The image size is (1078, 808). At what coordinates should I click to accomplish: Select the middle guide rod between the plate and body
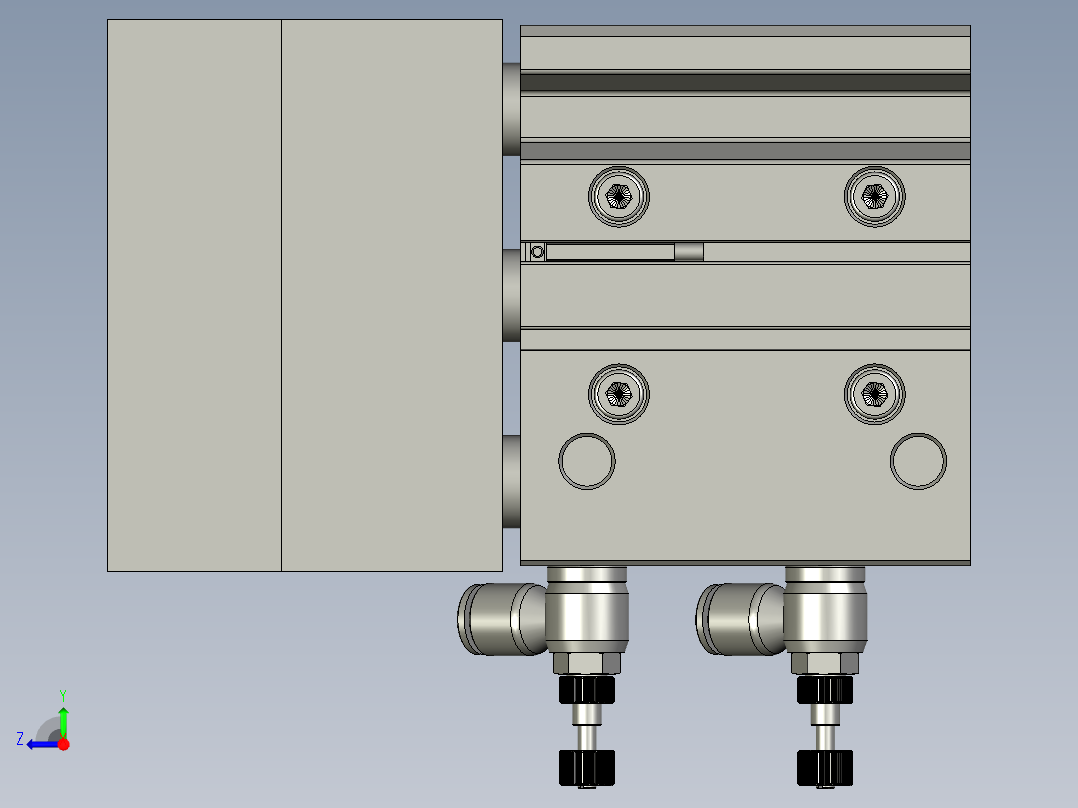pyautogui.click(x=511, y=295)
